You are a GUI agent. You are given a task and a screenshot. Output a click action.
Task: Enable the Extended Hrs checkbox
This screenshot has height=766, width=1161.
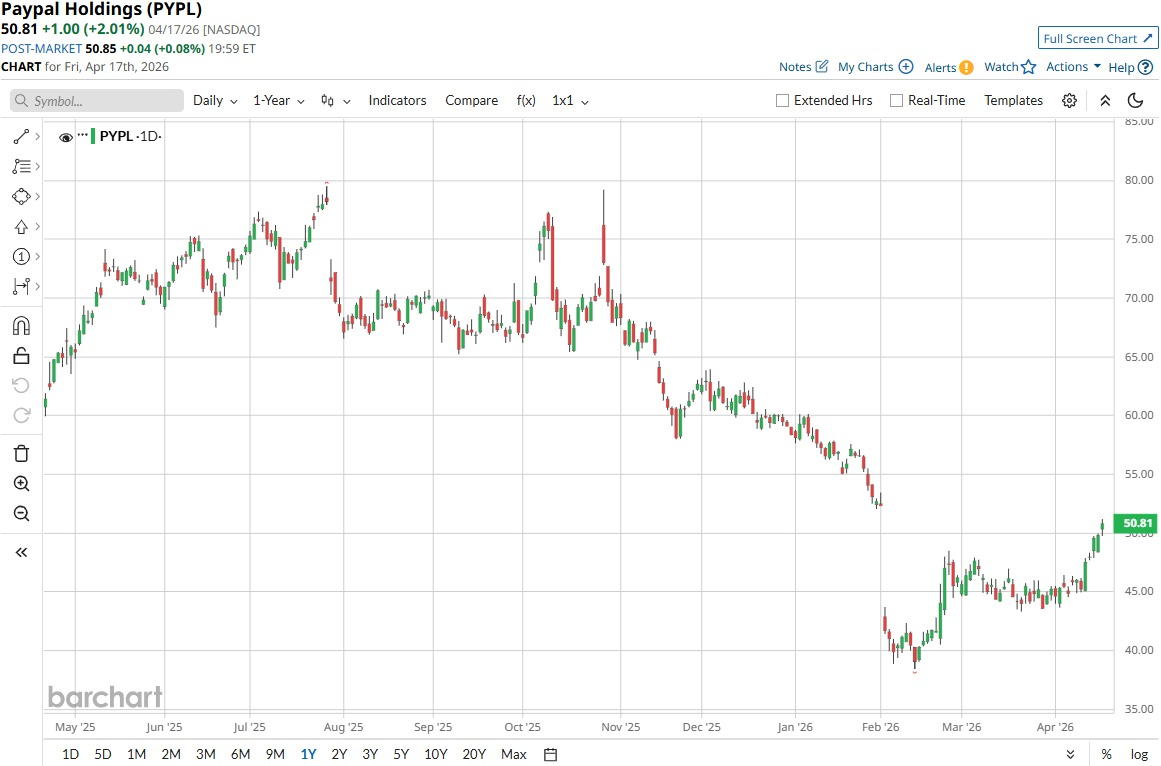[782, 101]
